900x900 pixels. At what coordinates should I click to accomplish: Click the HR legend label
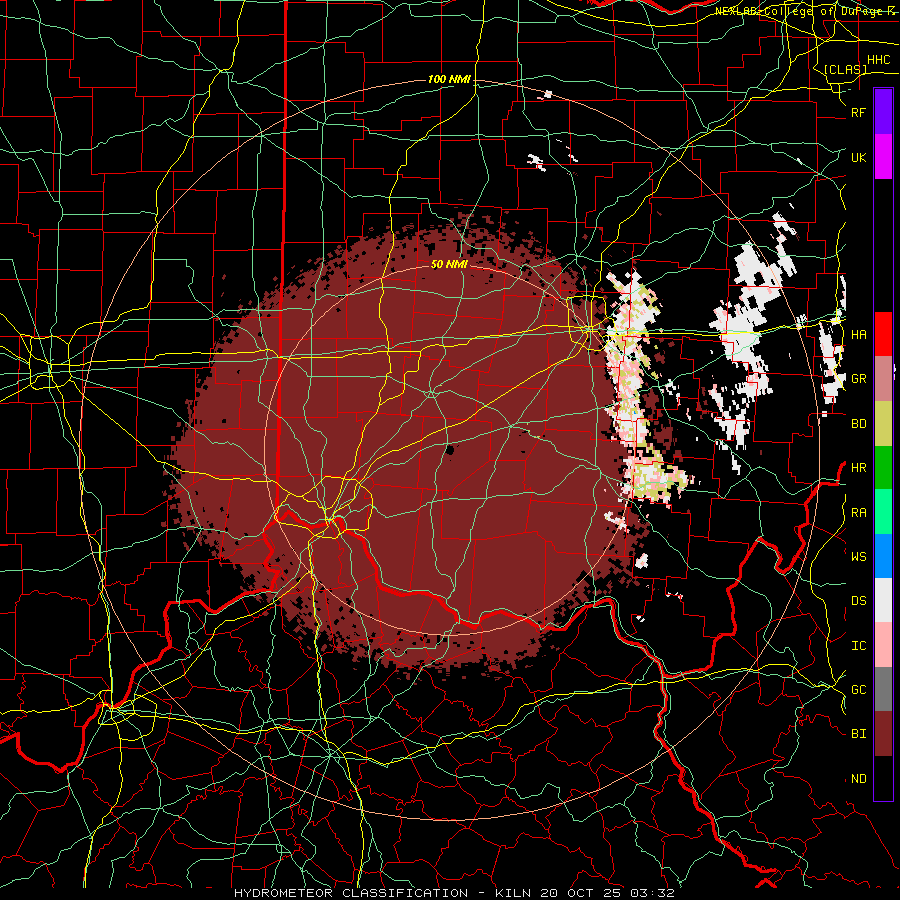858,468
